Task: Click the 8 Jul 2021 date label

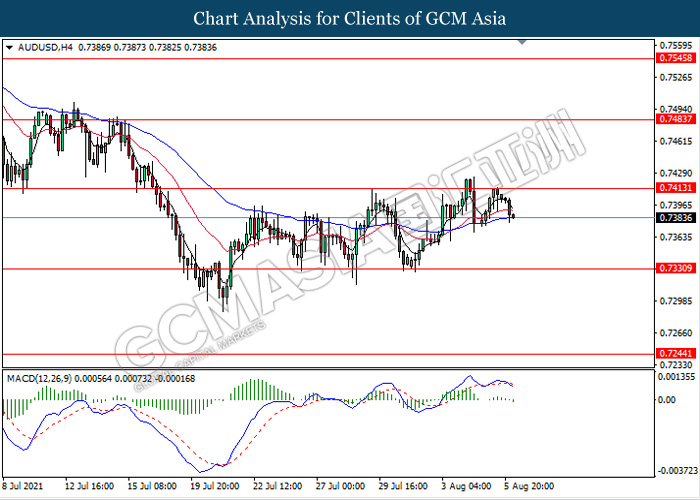Action: tap(23, 486)
